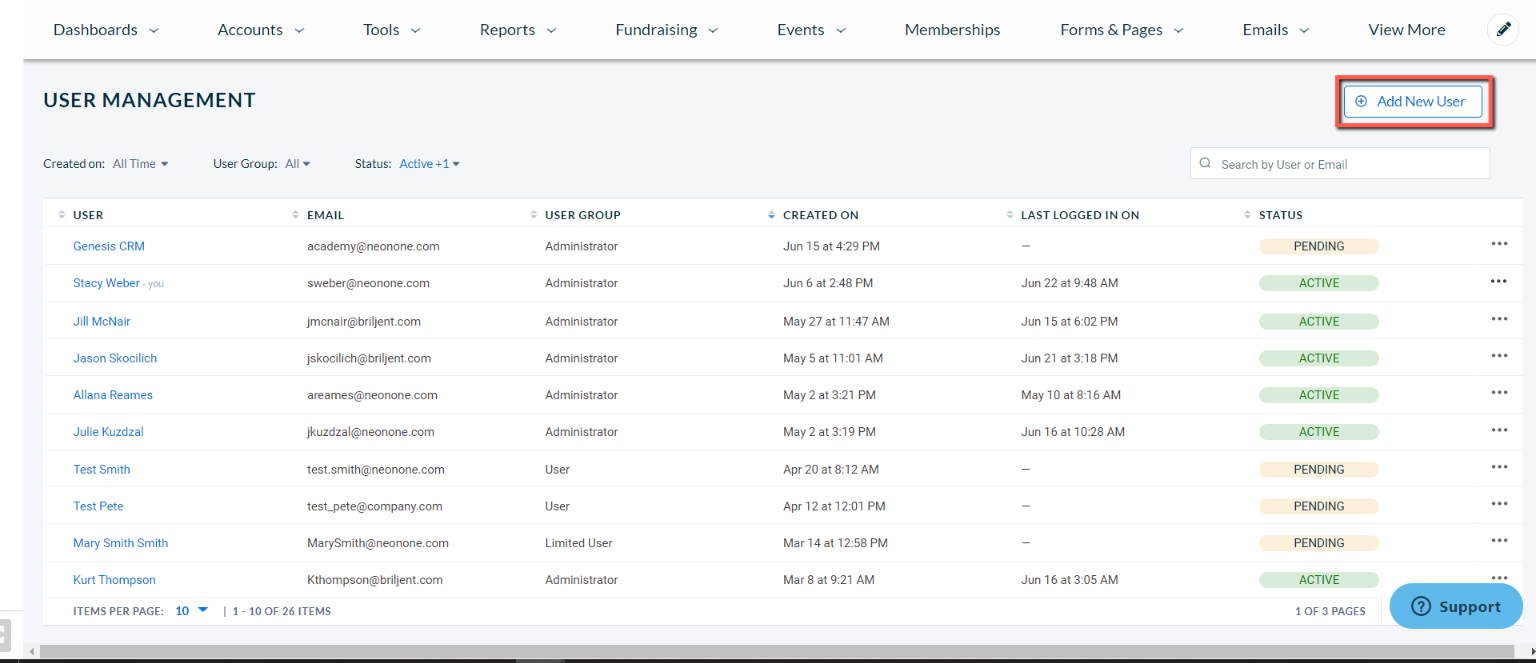Open the Tools dropdown menu
1536x663 pixels.
(x=392, y=30)
